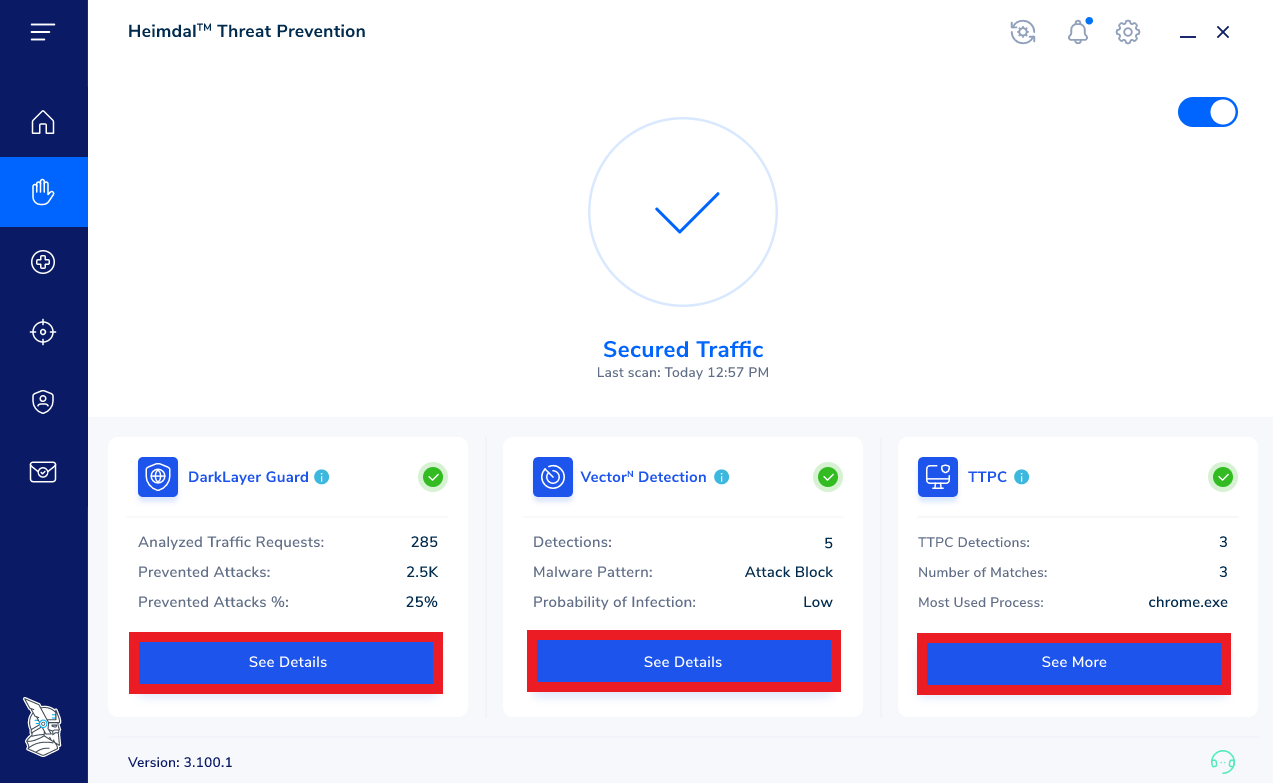Click the TTPC card title
Screen dimensions: 1273x783
[x=988, y=477]
